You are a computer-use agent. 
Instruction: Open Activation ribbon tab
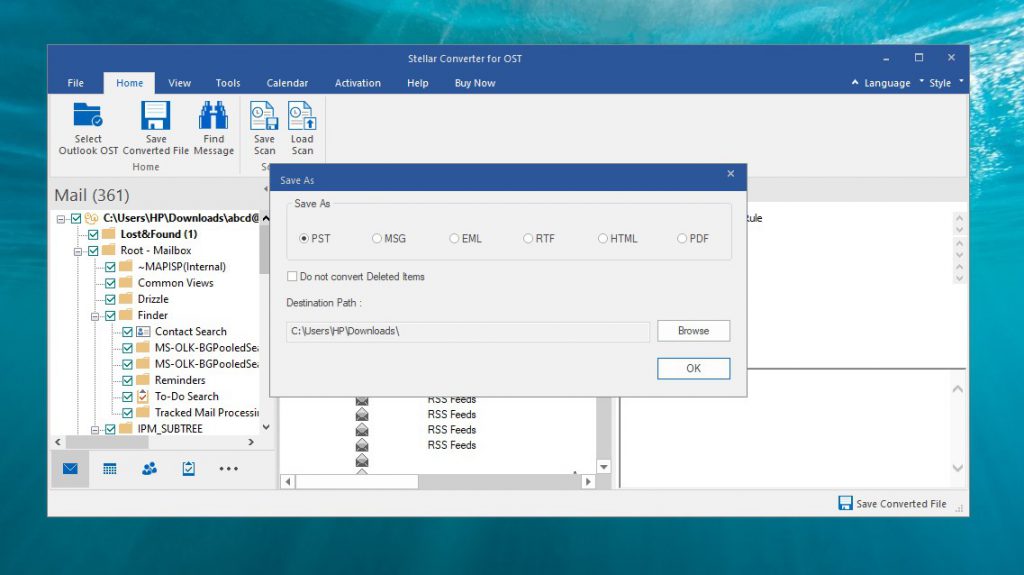pos(358,83)
